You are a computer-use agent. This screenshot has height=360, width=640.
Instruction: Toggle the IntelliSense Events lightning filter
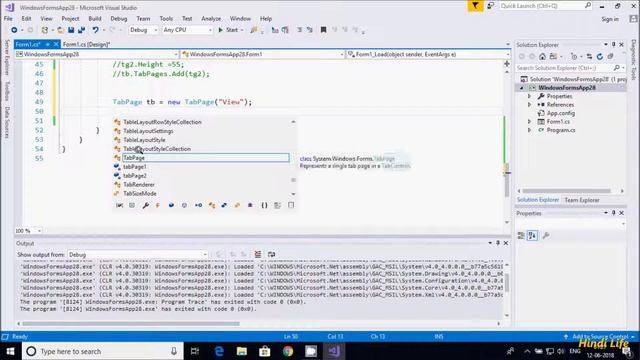158,205
